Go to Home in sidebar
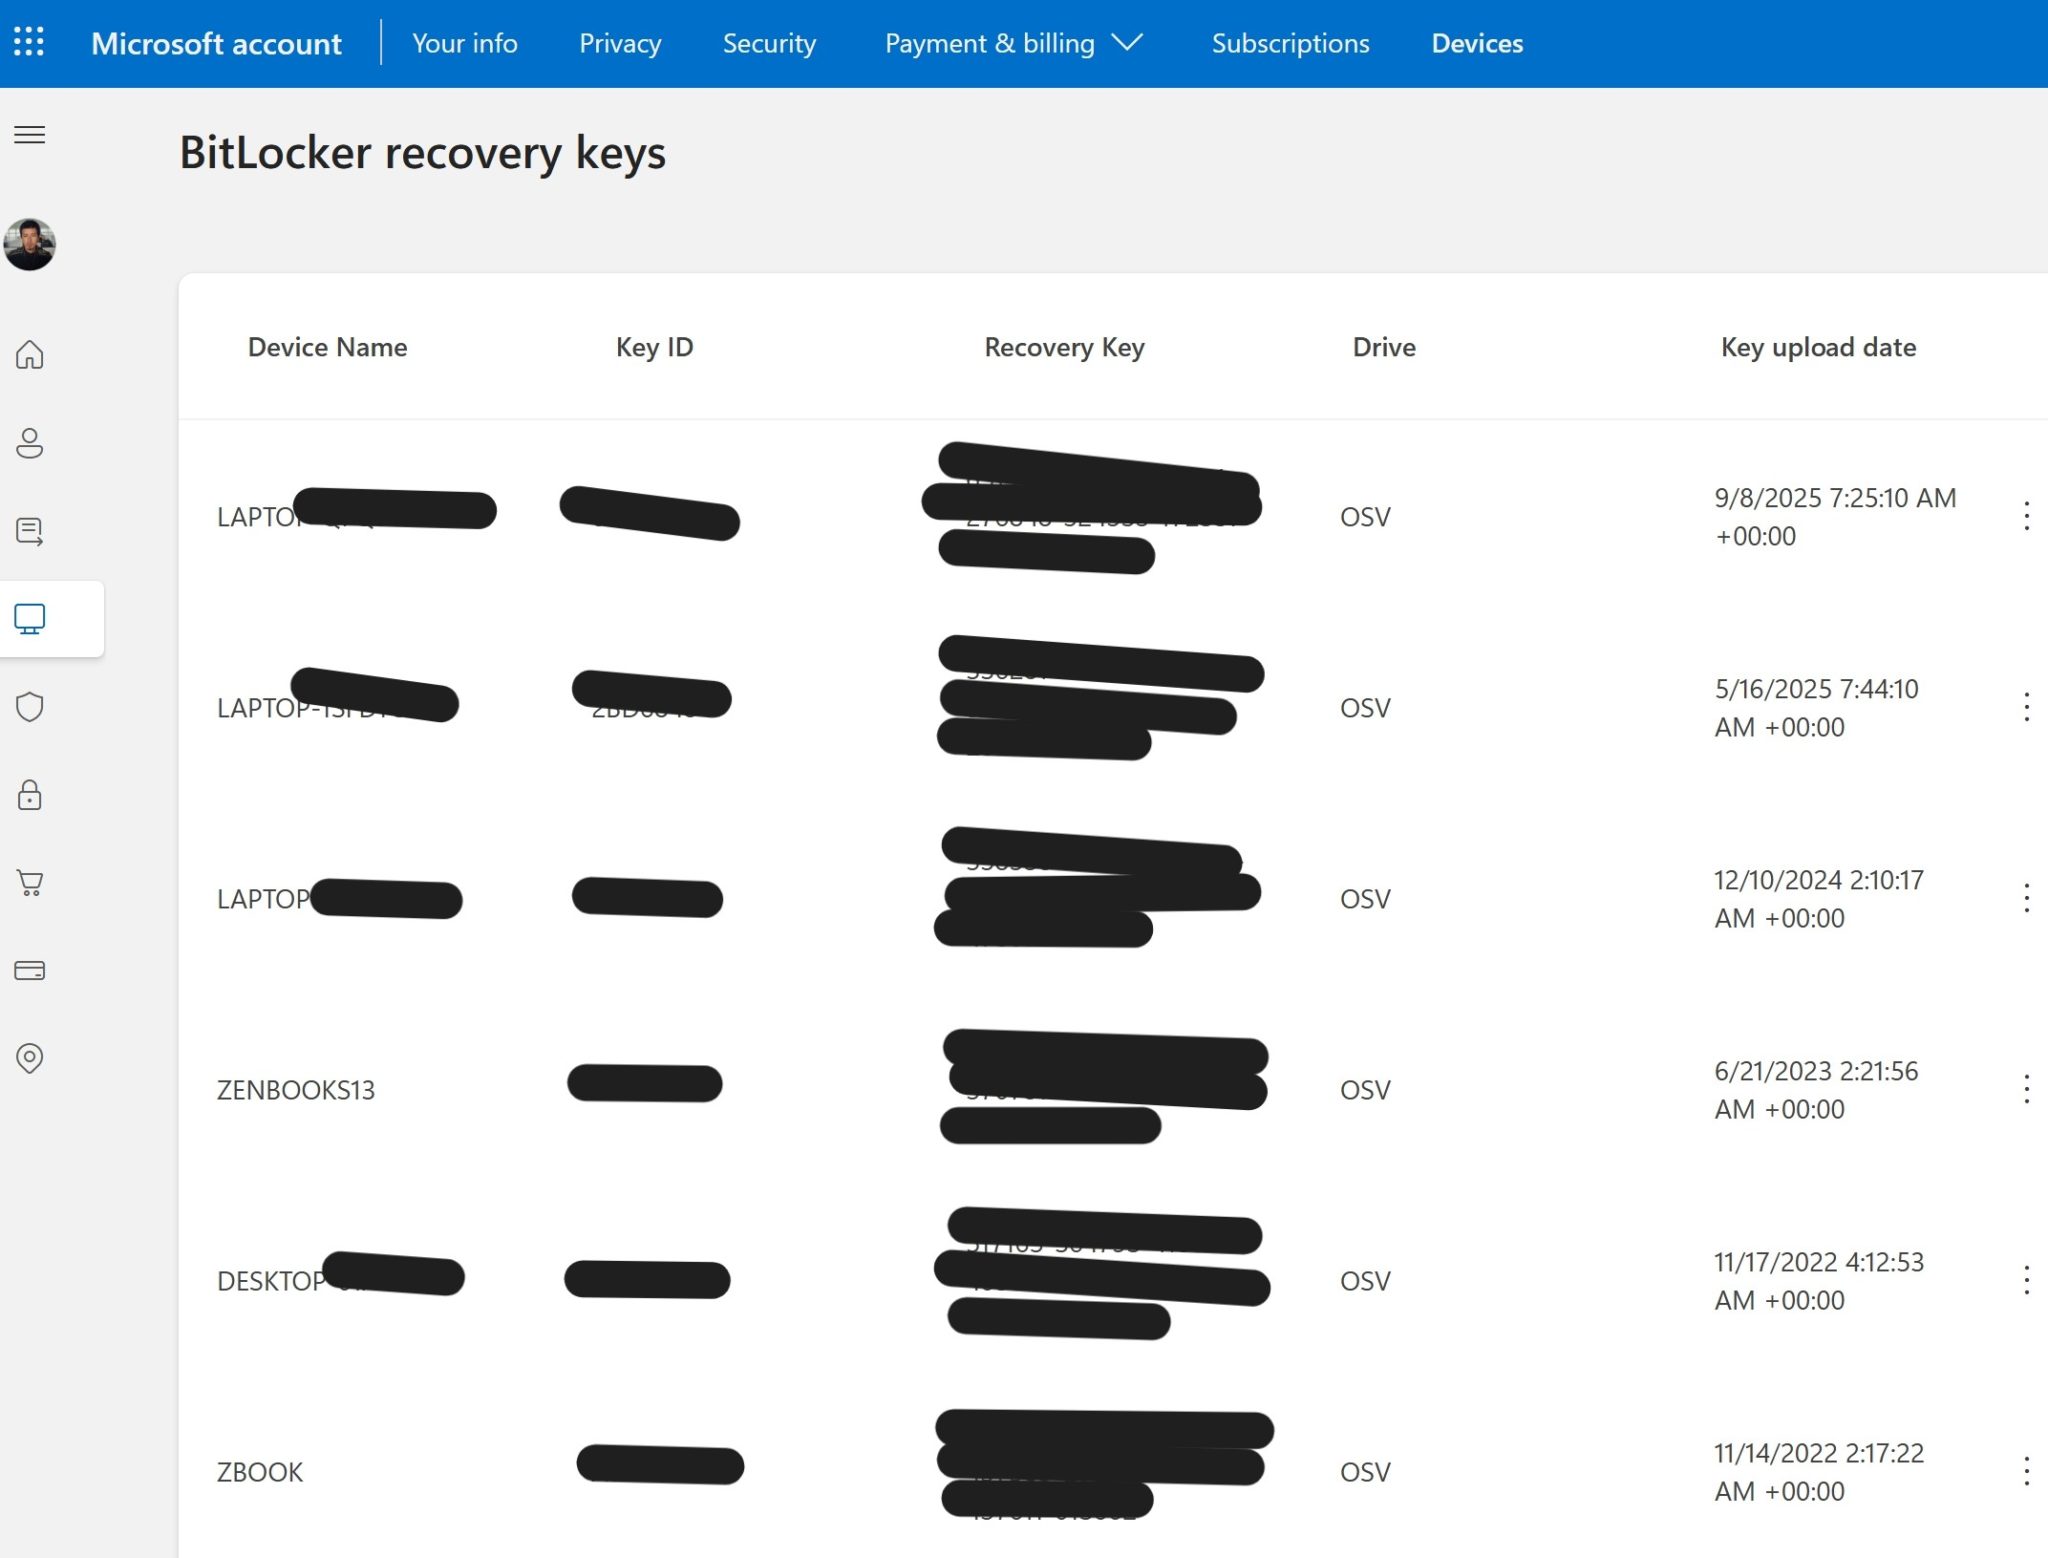Viewport: 2048px width, 1558px height. [30, 354]
